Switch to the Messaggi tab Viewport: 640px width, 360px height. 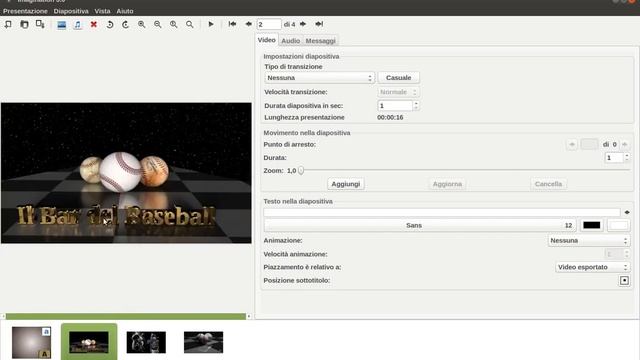click(320, 41)
